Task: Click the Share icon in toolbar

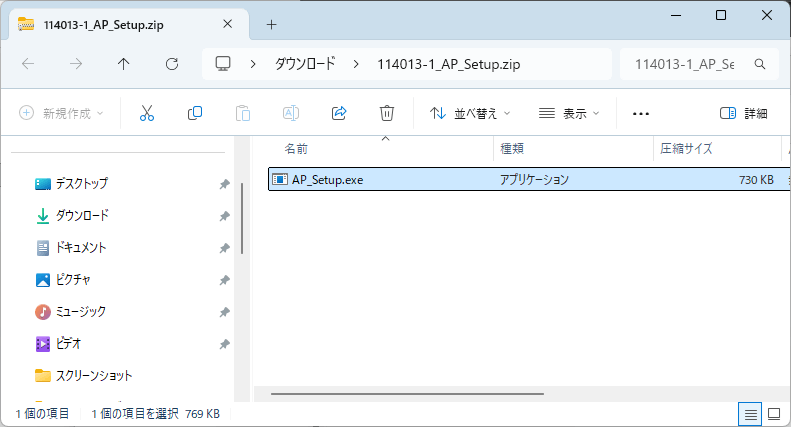Action: 339,113
